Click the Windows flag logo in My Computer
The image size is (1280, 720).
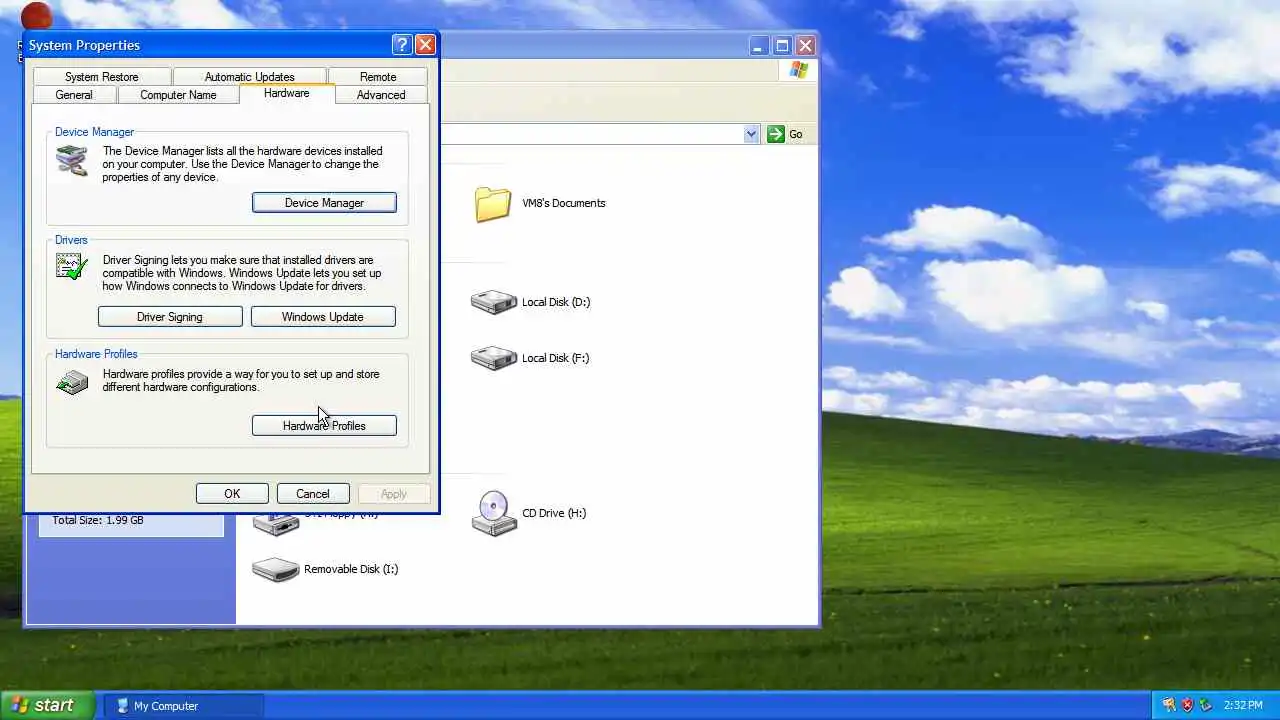798,69
